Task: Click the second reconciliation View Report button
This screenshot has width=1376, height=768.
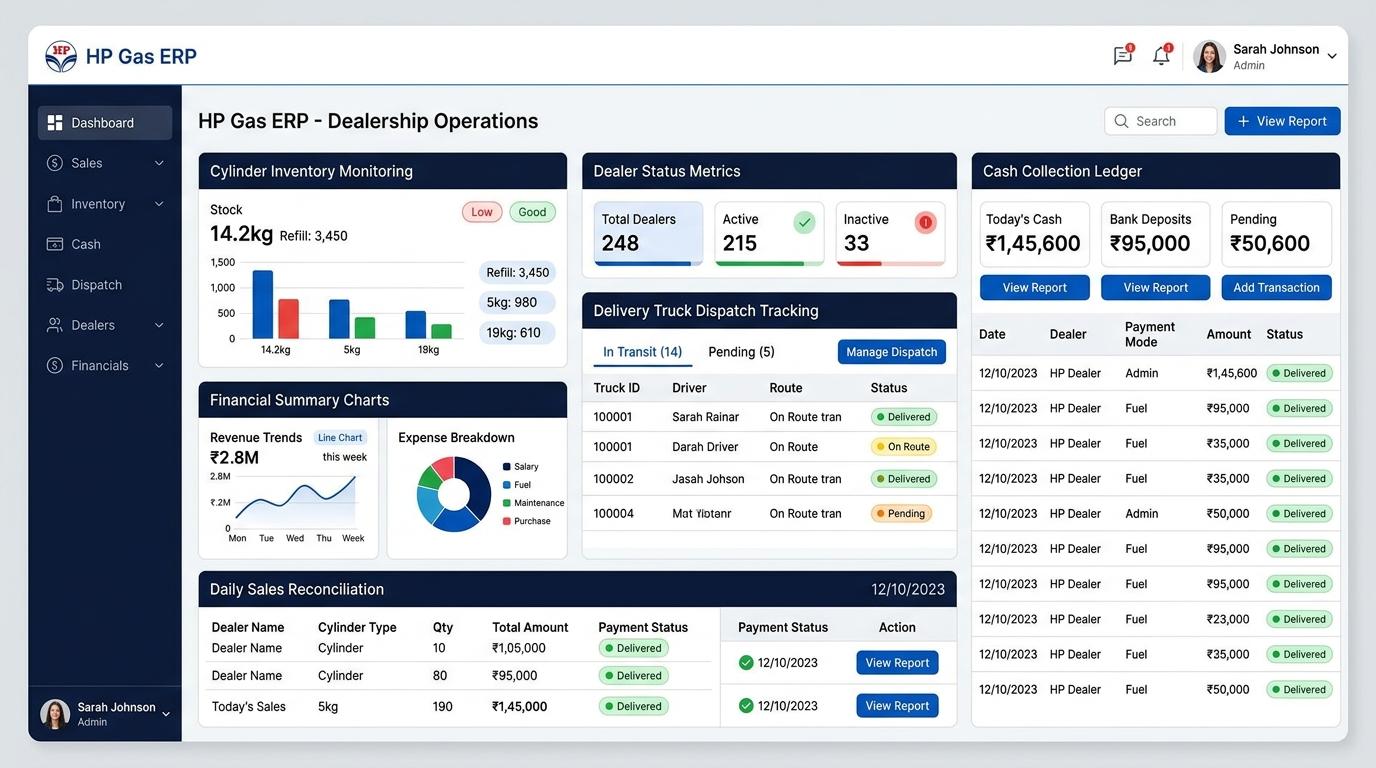Action: (x=897, y=706)
